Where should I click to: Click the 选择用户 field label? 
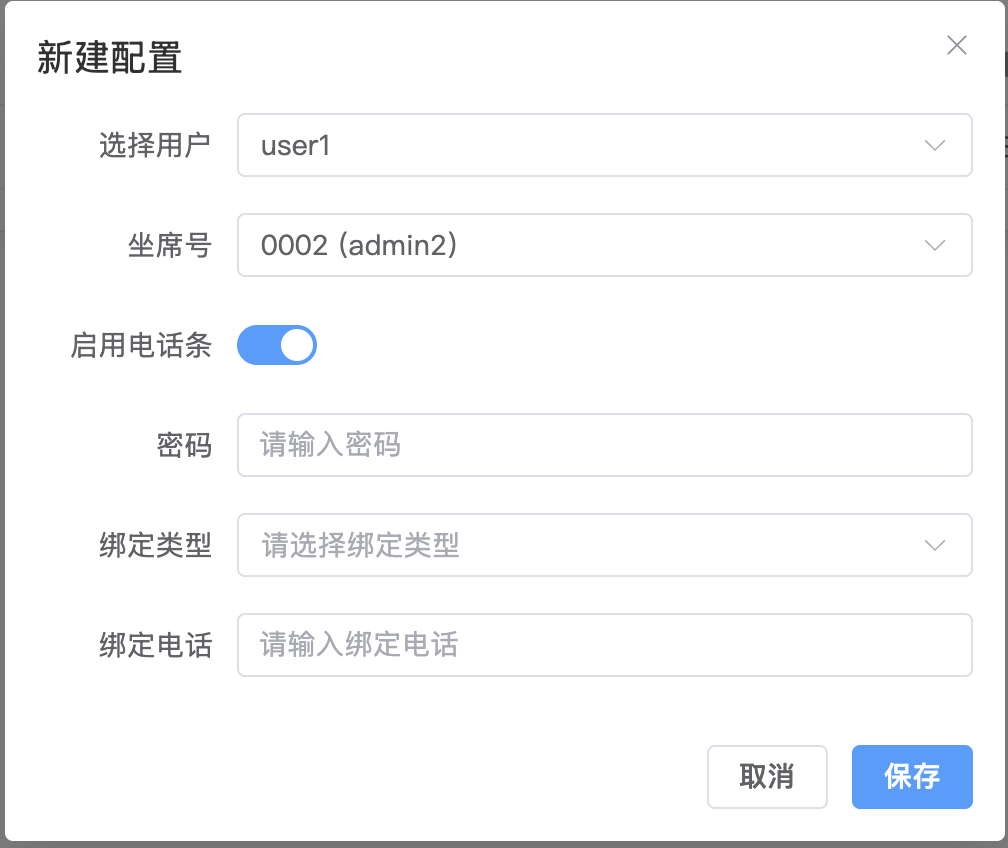[x=155, y=146]
